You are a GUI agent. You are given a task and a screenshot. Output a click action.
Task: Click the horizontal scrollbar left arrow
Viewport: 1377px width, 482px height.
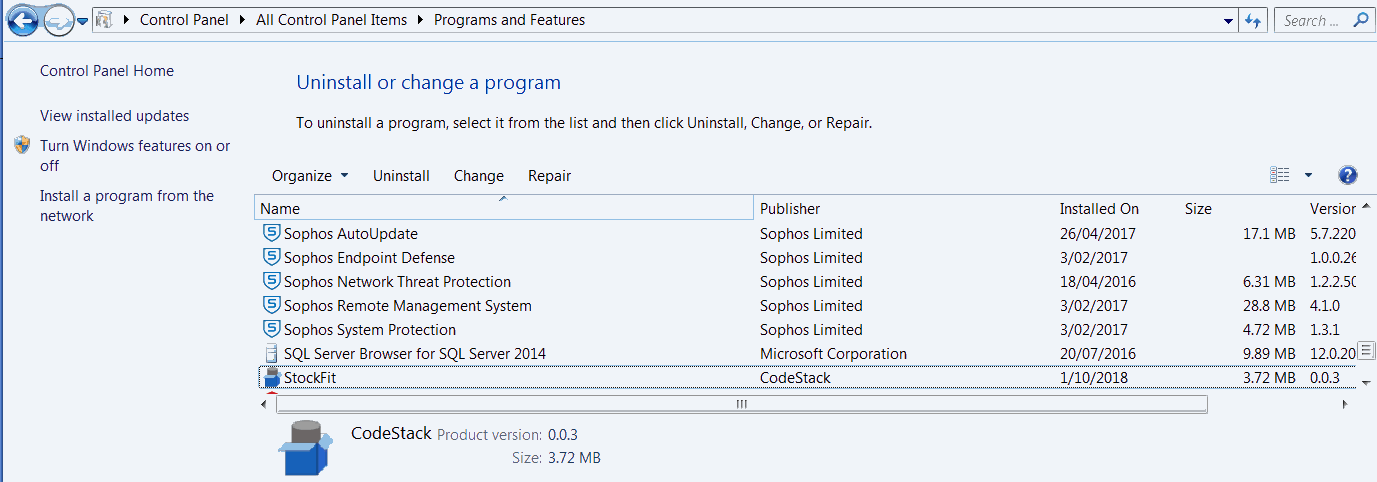point(265,404)
